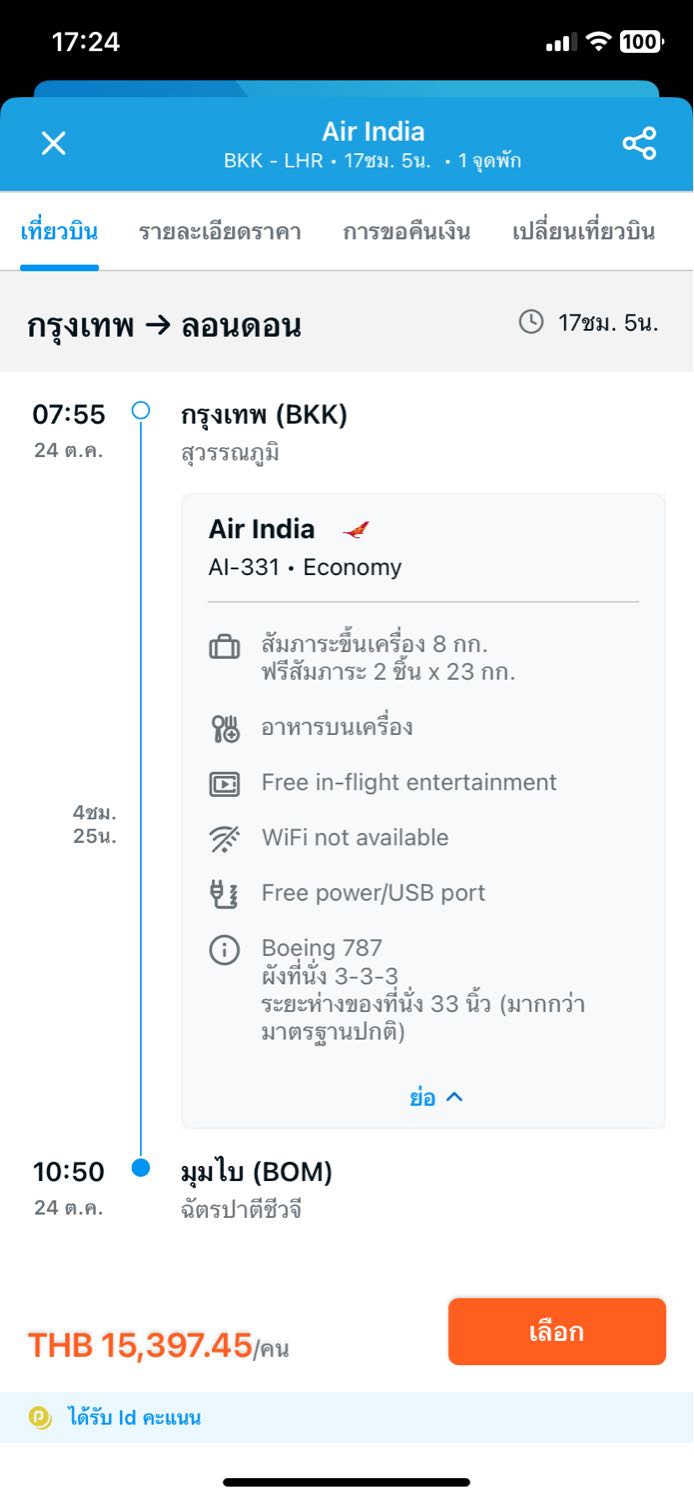Tap the Boeing 787 info icon
The height and width of the screenshot is (1500, 694).
click(x=224, y=950)
